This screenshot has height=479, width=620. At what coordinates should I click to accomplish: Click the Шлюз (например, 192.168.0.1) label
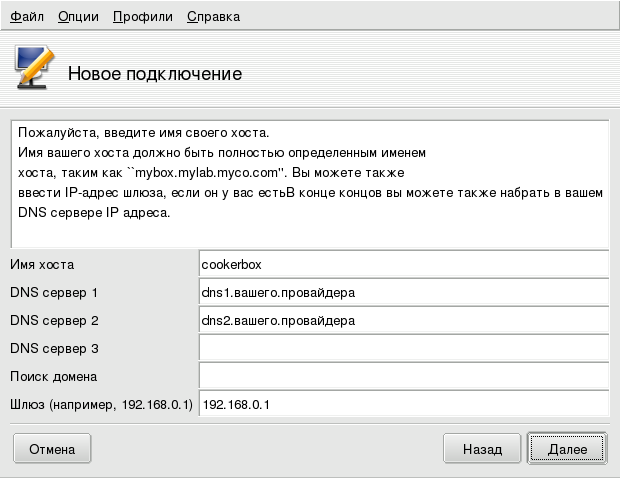tap(101, 405)
